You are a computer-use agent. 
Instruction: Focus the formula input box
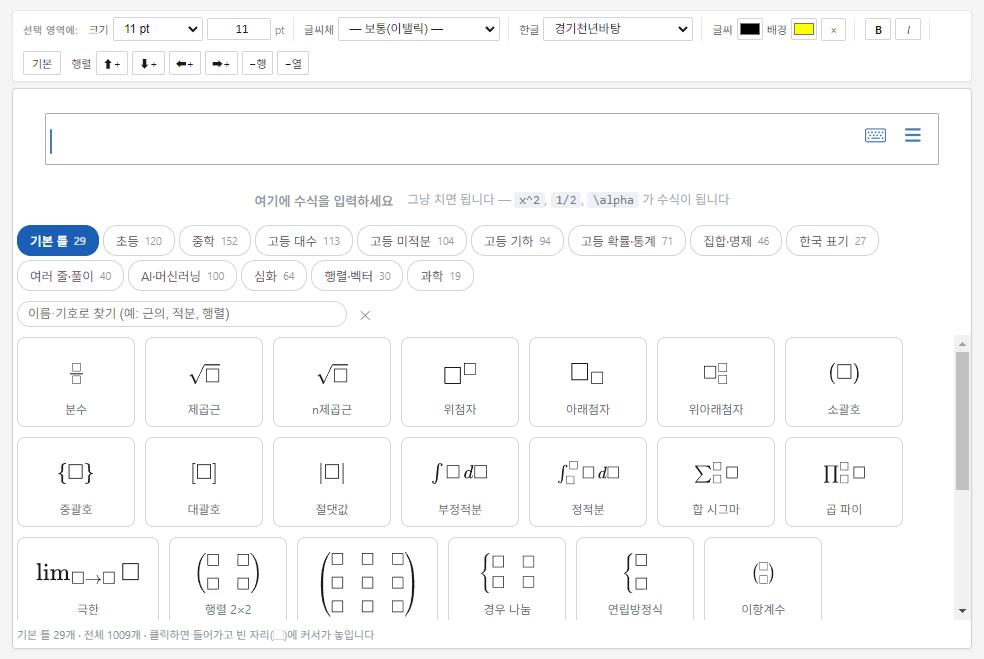(x=492, y=139)
